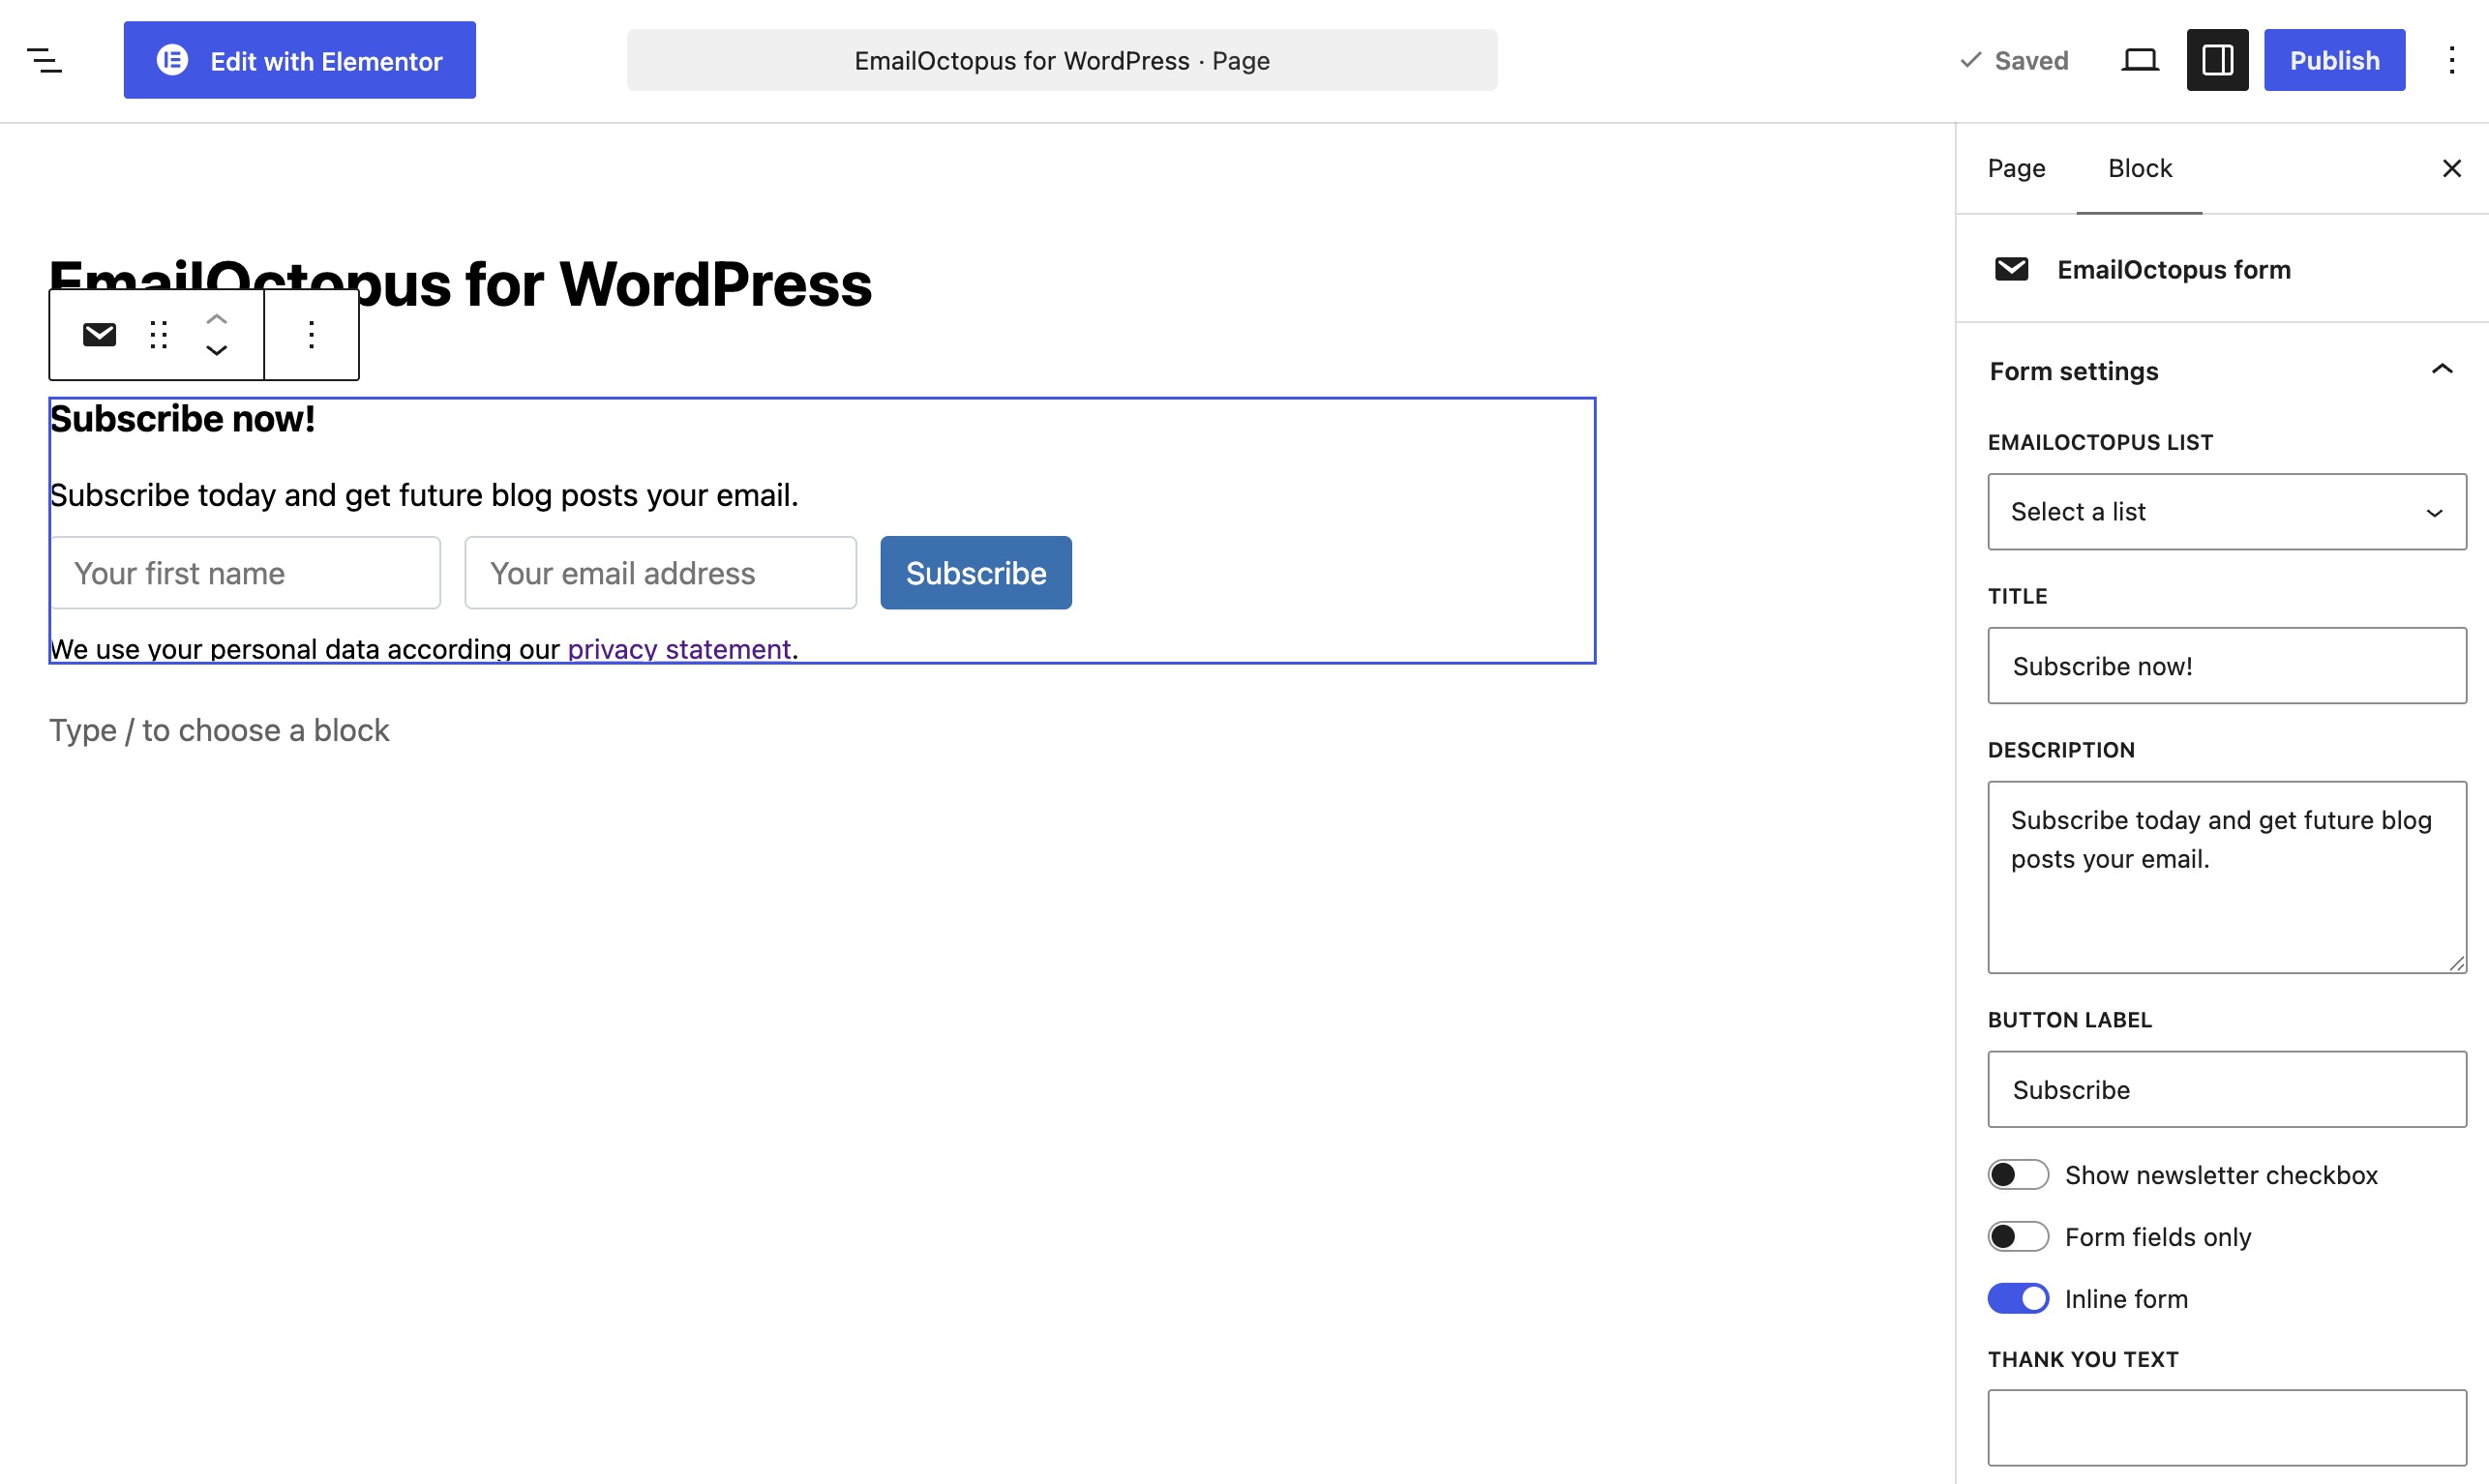Image resolution: width=2489 pixels, height=1484 pixels.
Task: Move block down with the down chevron
Action: 216,350
